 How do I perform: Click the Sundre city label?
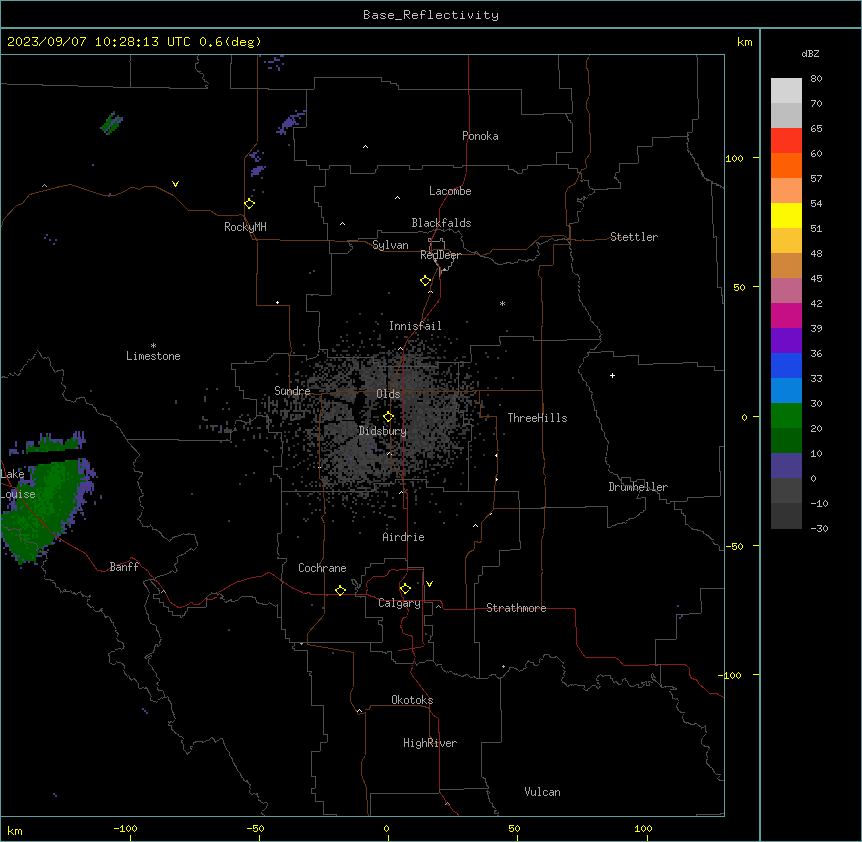pos(292,391)
